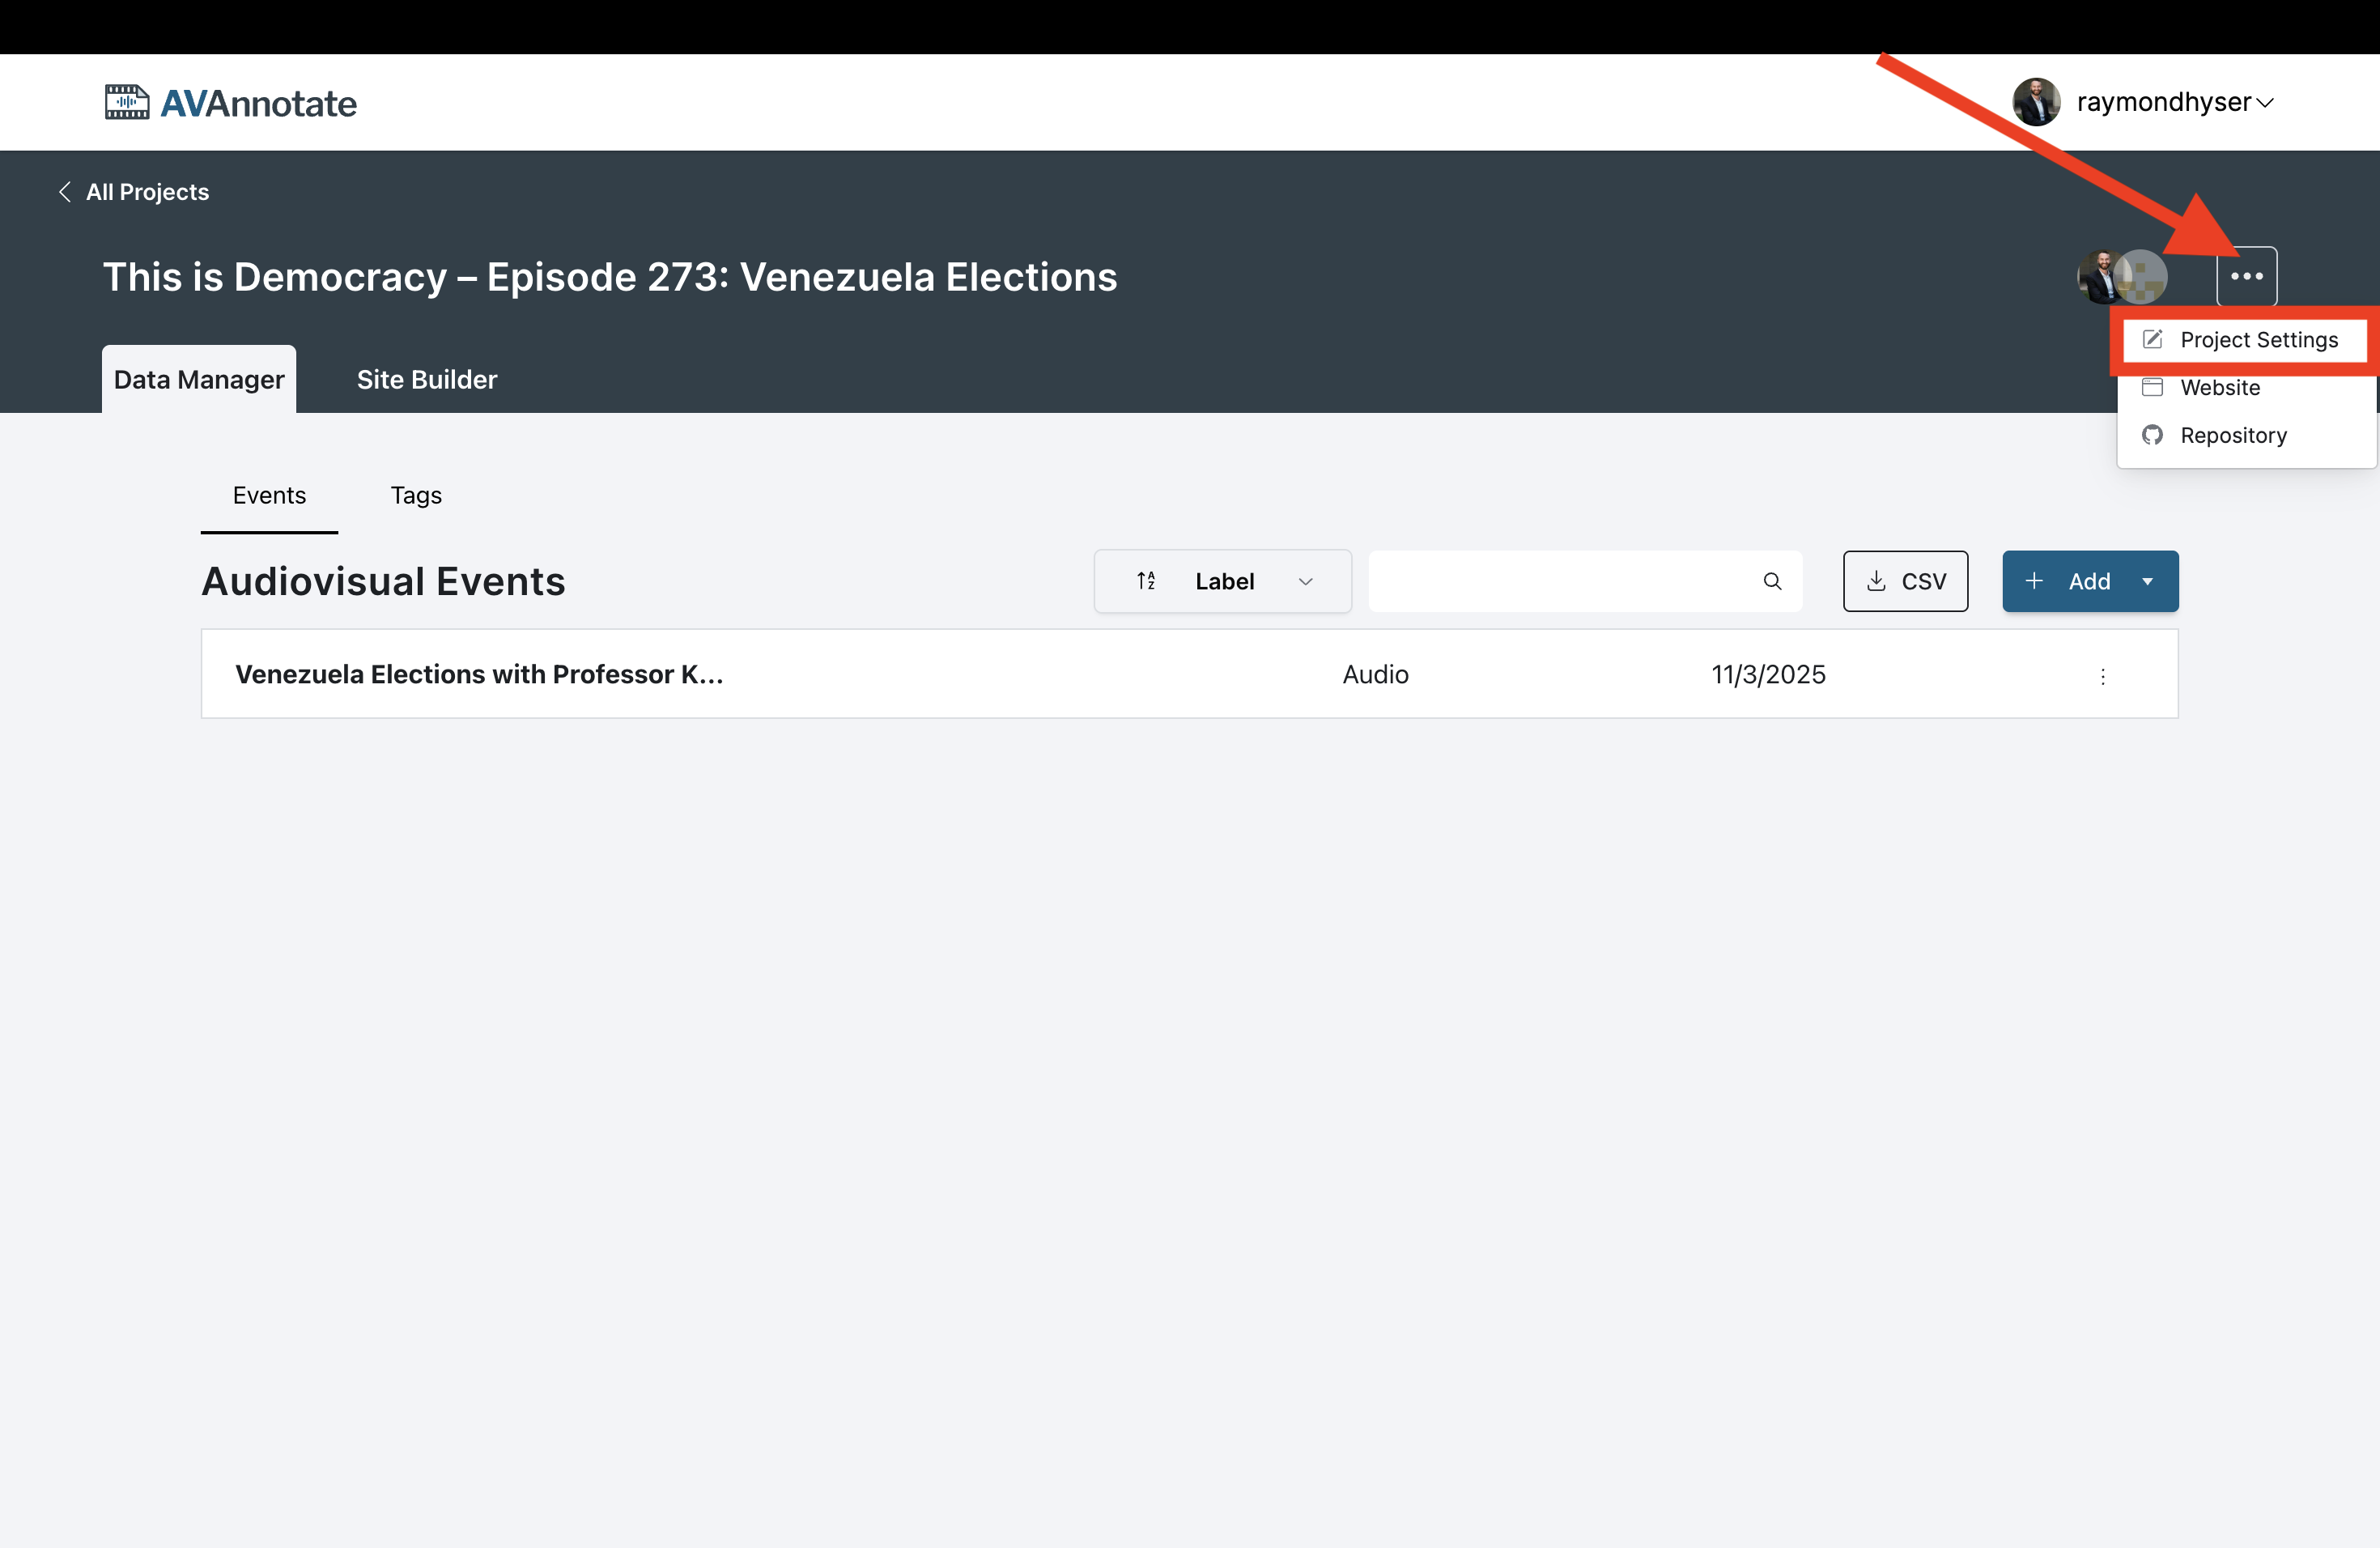The height and width of the screenshot is (1548, 2380).
Task: Click the alphabetical sort icon beside Label
Action: coord(1146,581)
